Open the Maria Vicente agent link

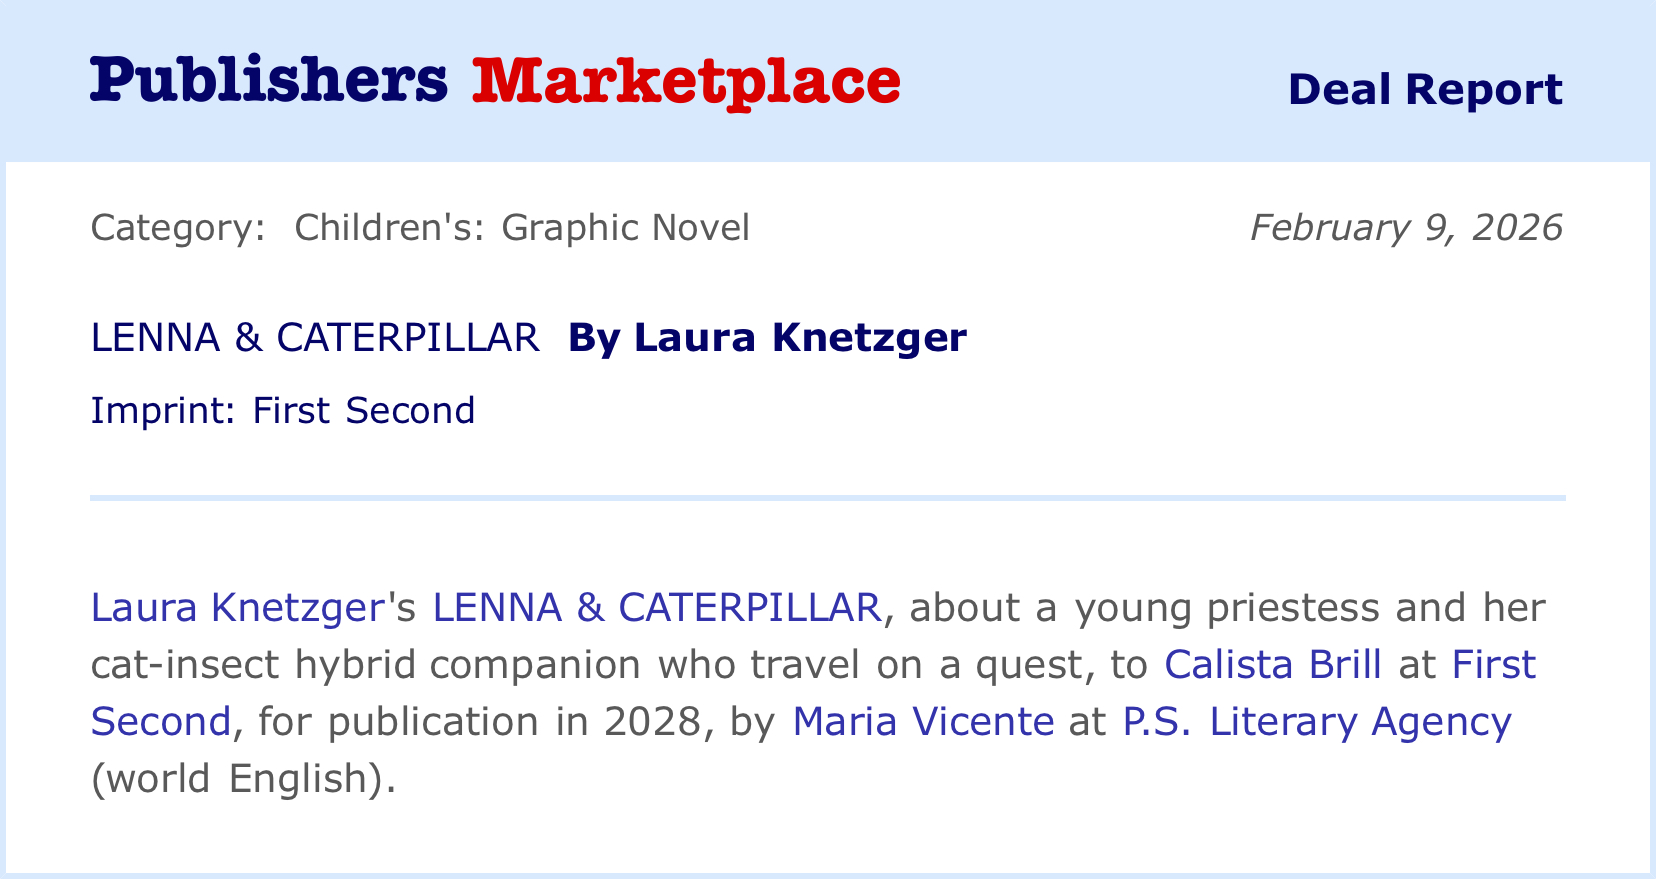pos(922,722)
